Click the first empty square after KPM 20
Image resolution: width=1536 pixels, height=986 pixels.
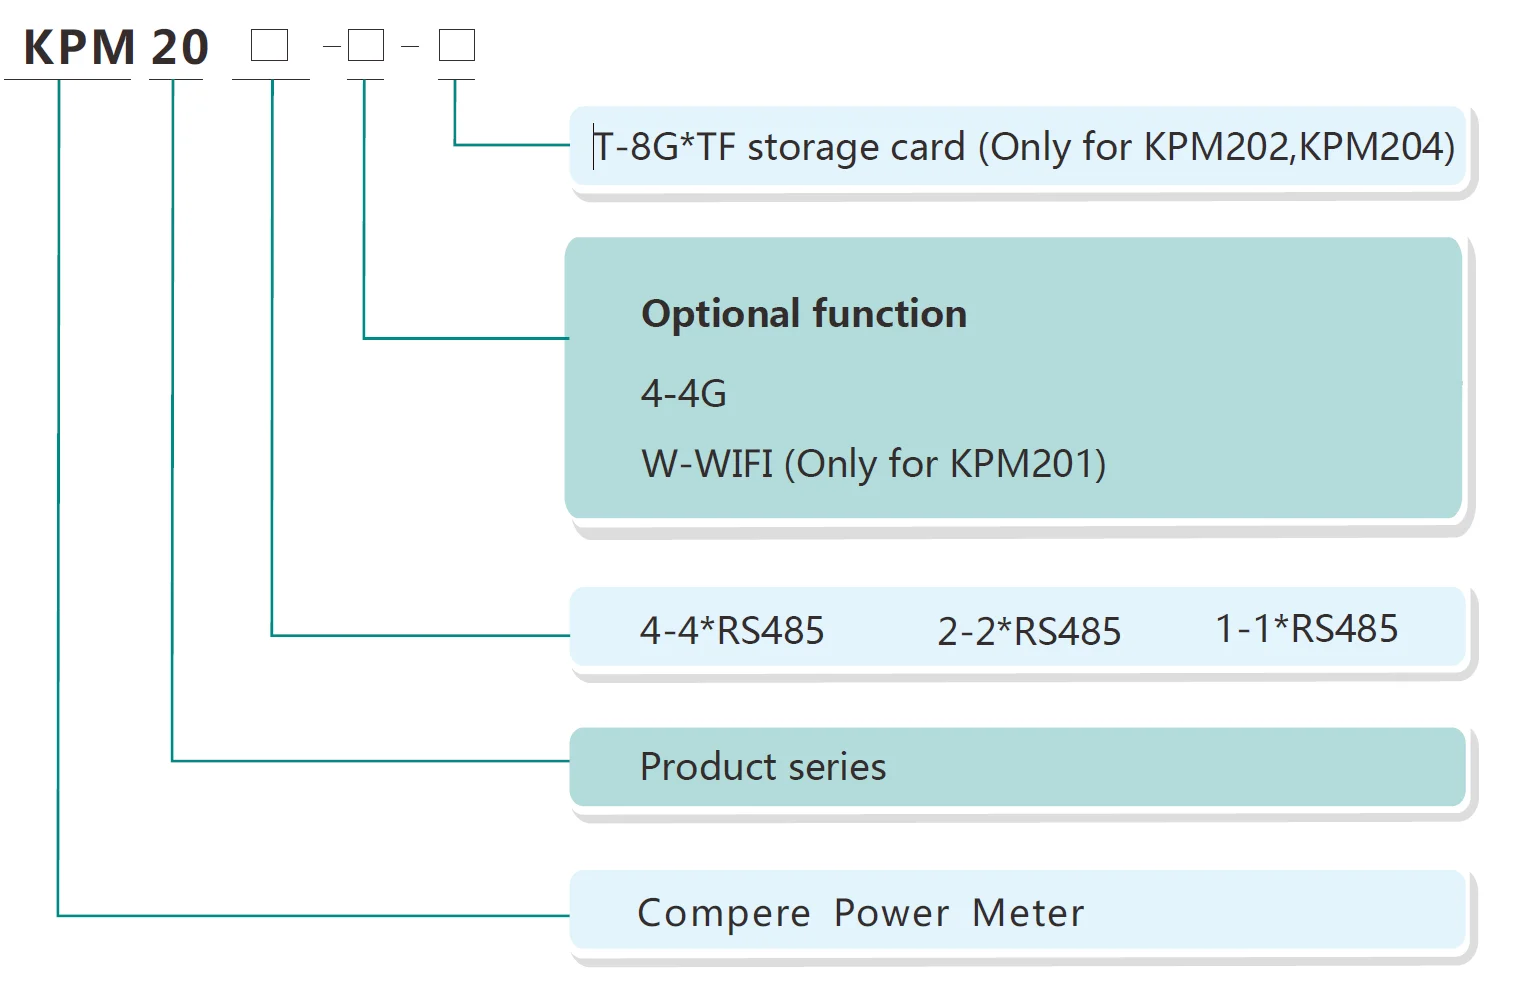pos(269,45)
